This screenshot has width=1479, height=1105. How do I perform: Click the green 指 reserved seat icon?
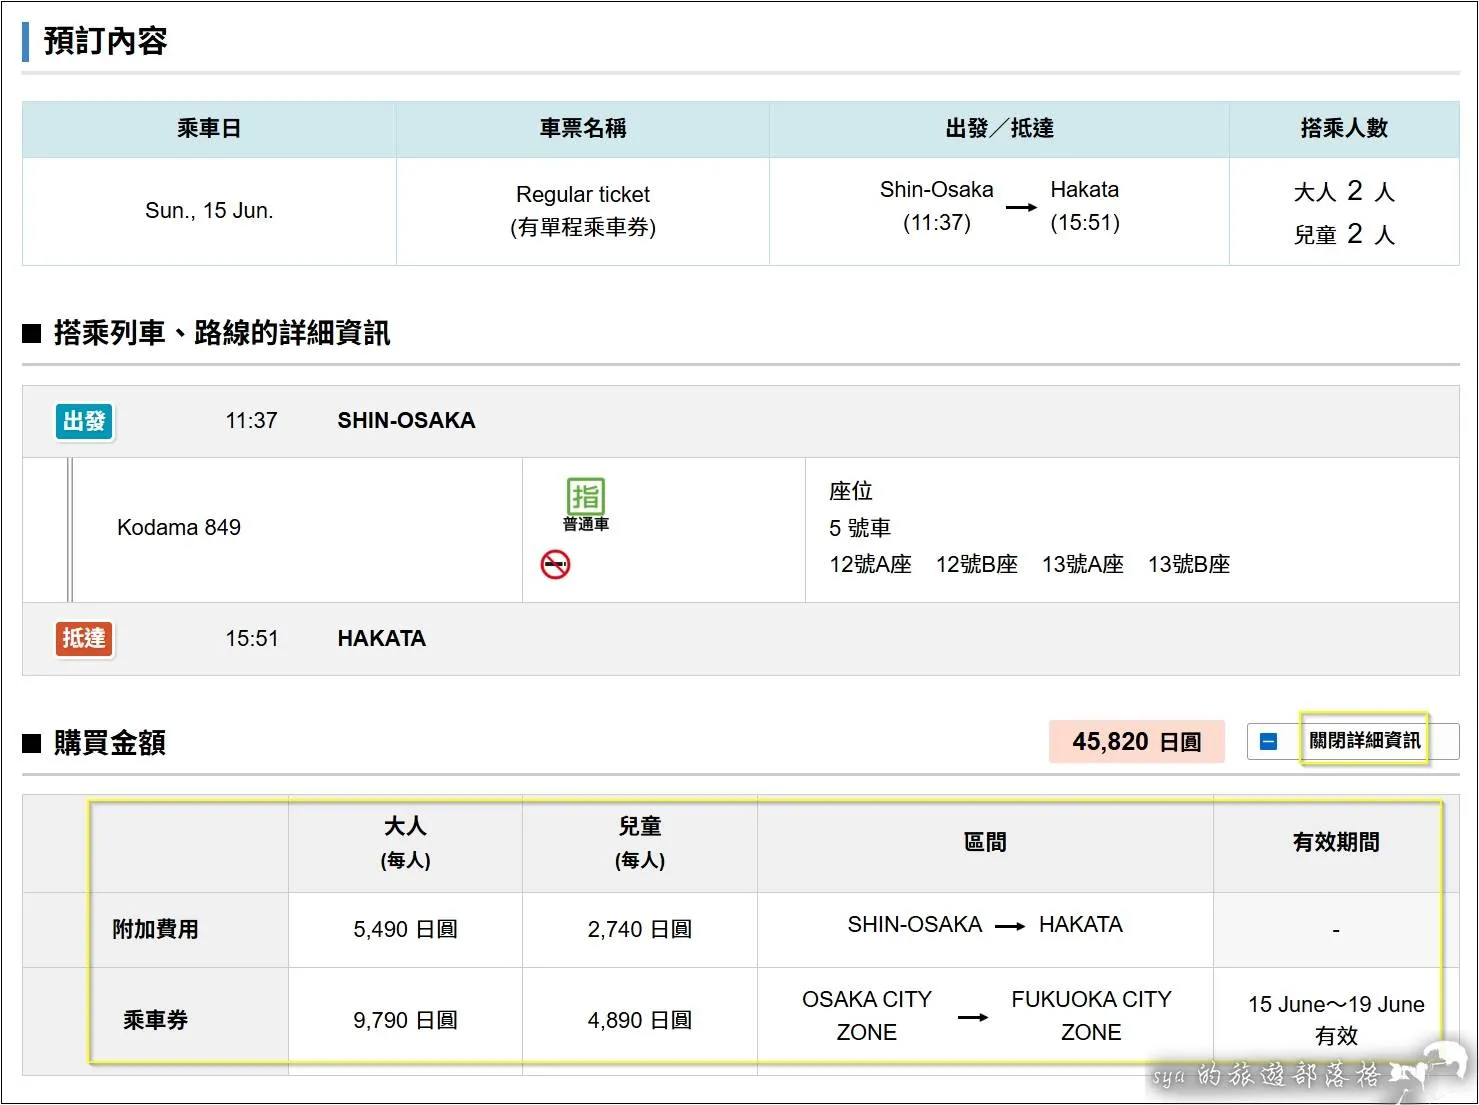coord(586,496)
